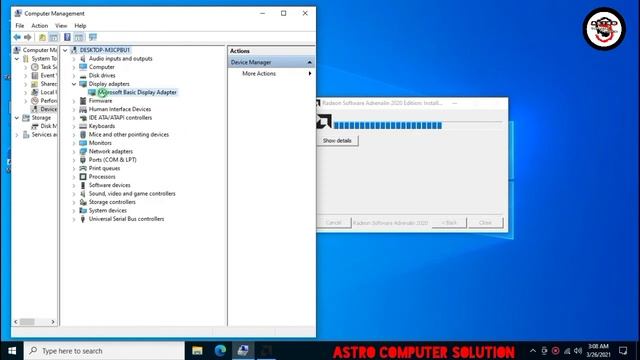Image resolution: width=640 pixels, height=360 pixels.
Task: Expand the Network adapters category arrow
Action: (x=74, y=151)
